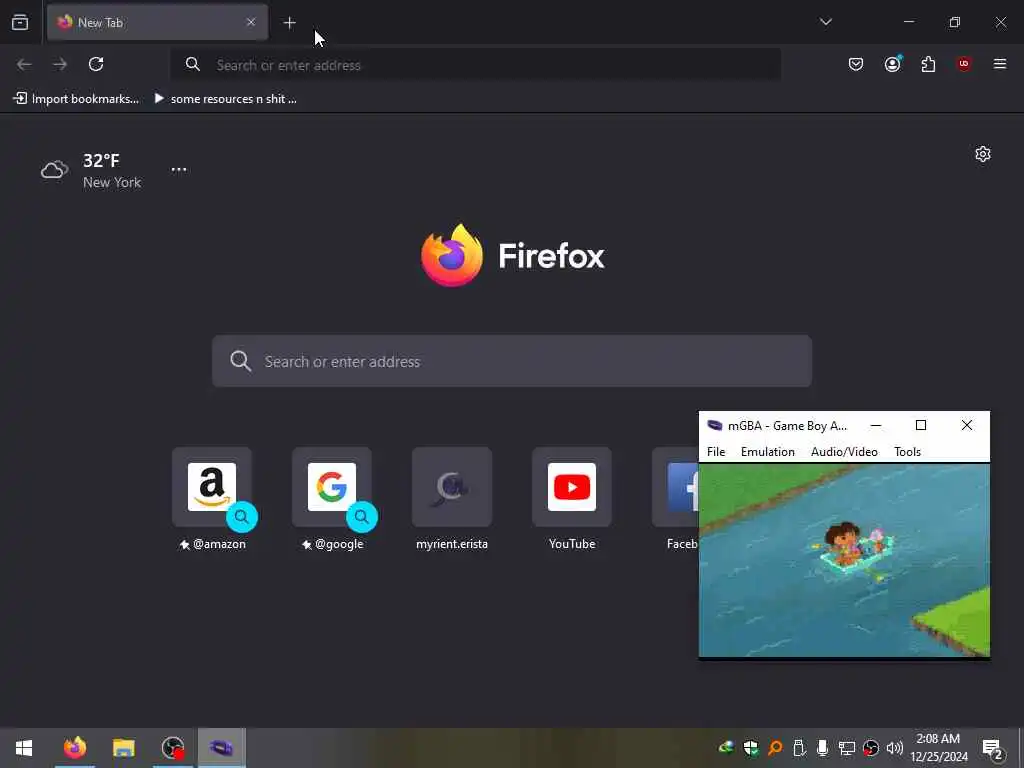
Task: Open the Windows Start menu
Action: 24,748
